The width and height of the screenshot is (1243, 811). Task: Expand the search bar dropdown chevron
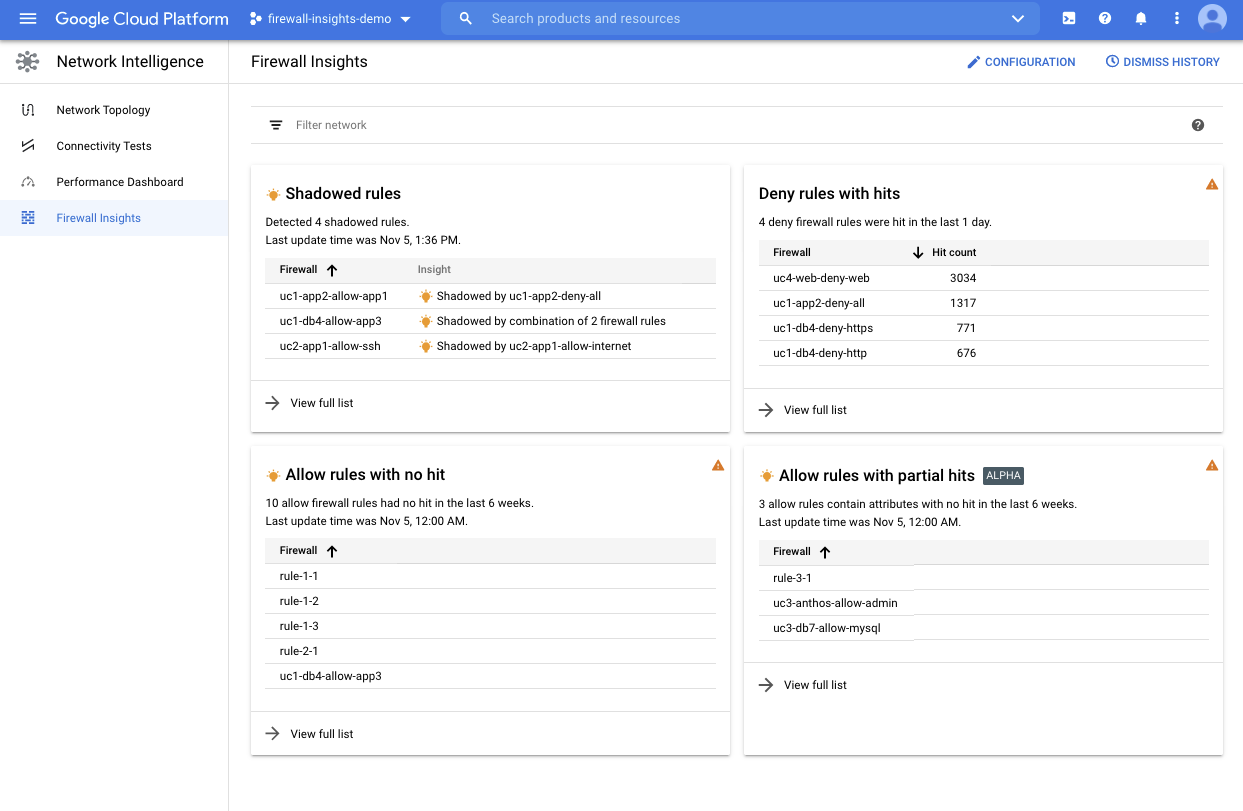[1018, 19]
